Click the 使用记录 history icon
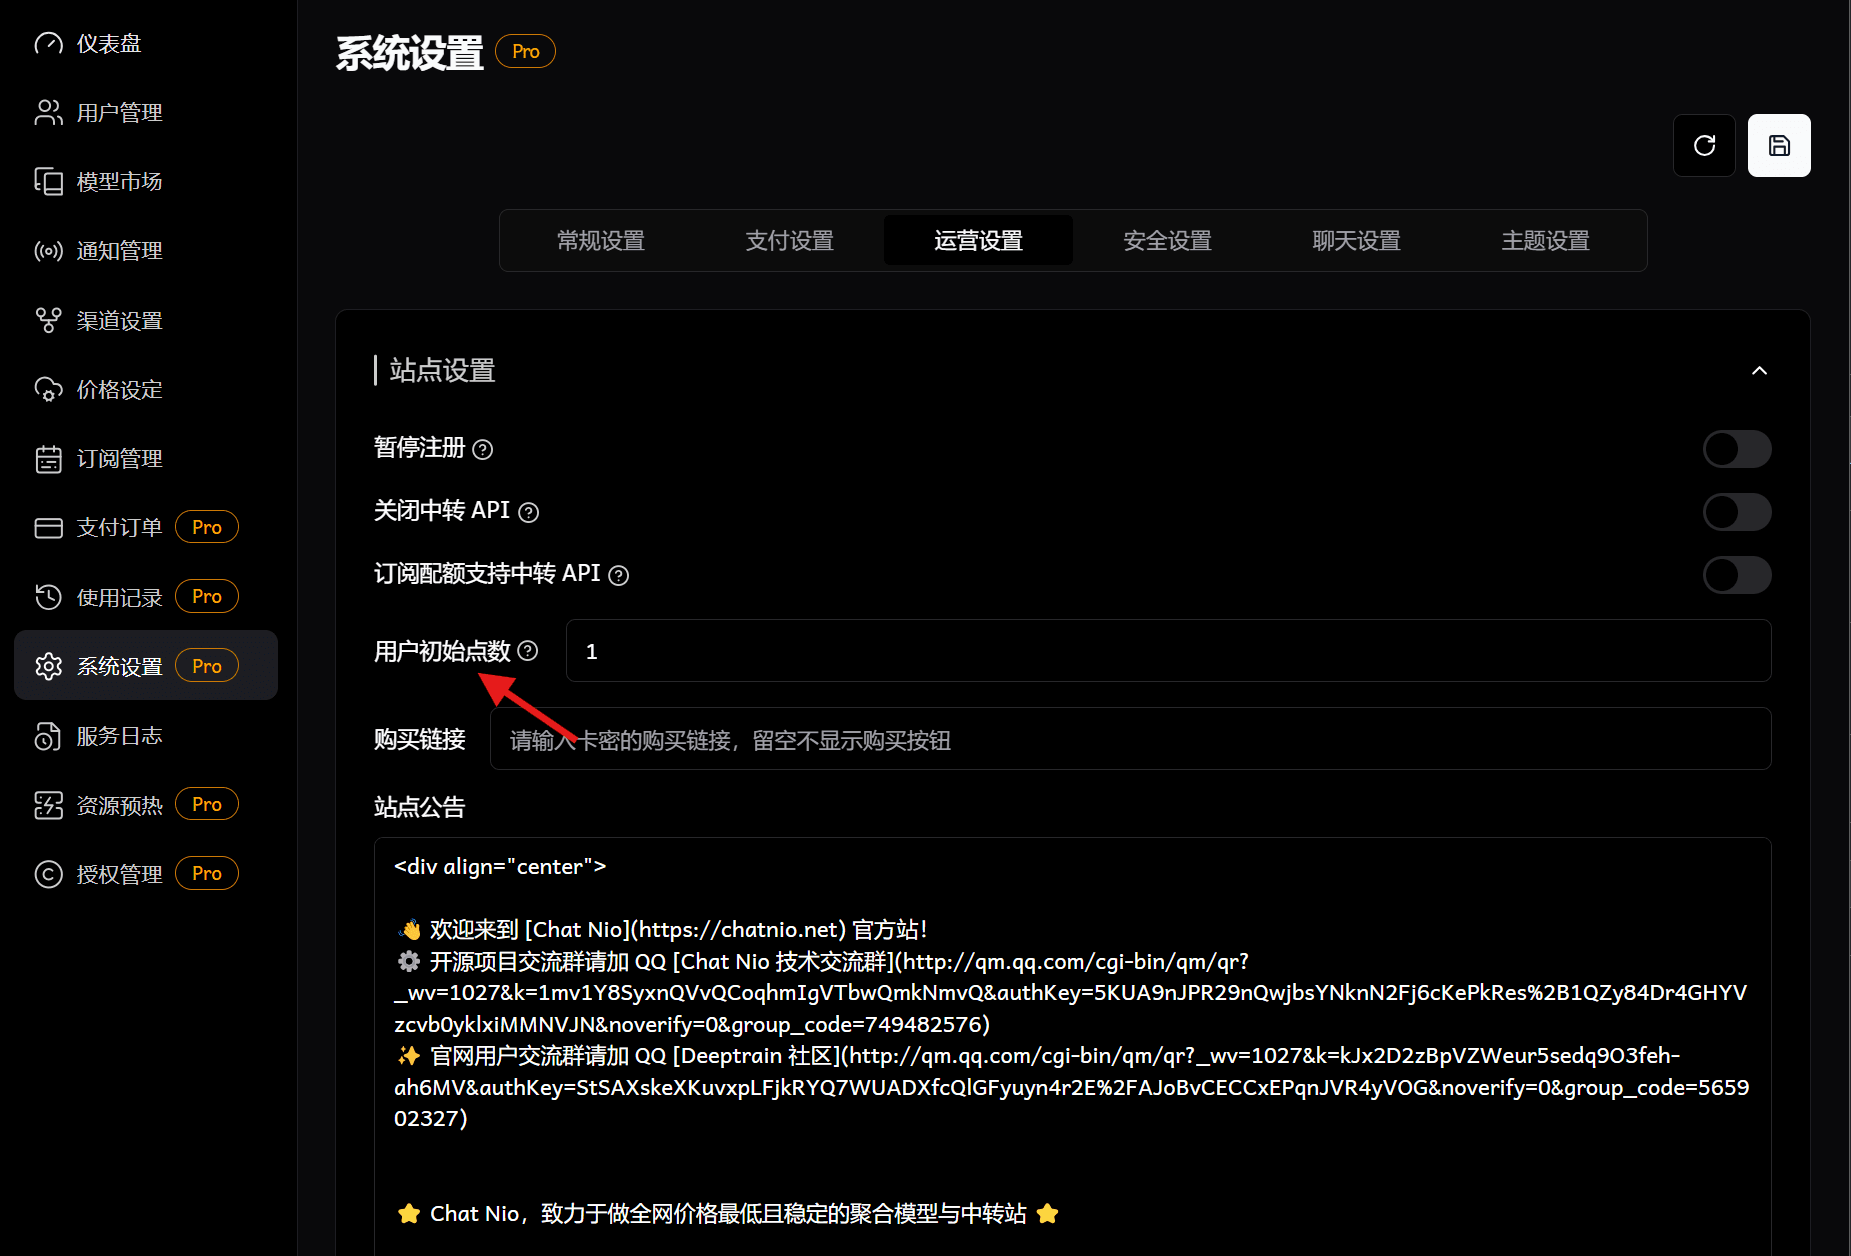Viewport: 1851px width, 1256px height. point(48,597)
